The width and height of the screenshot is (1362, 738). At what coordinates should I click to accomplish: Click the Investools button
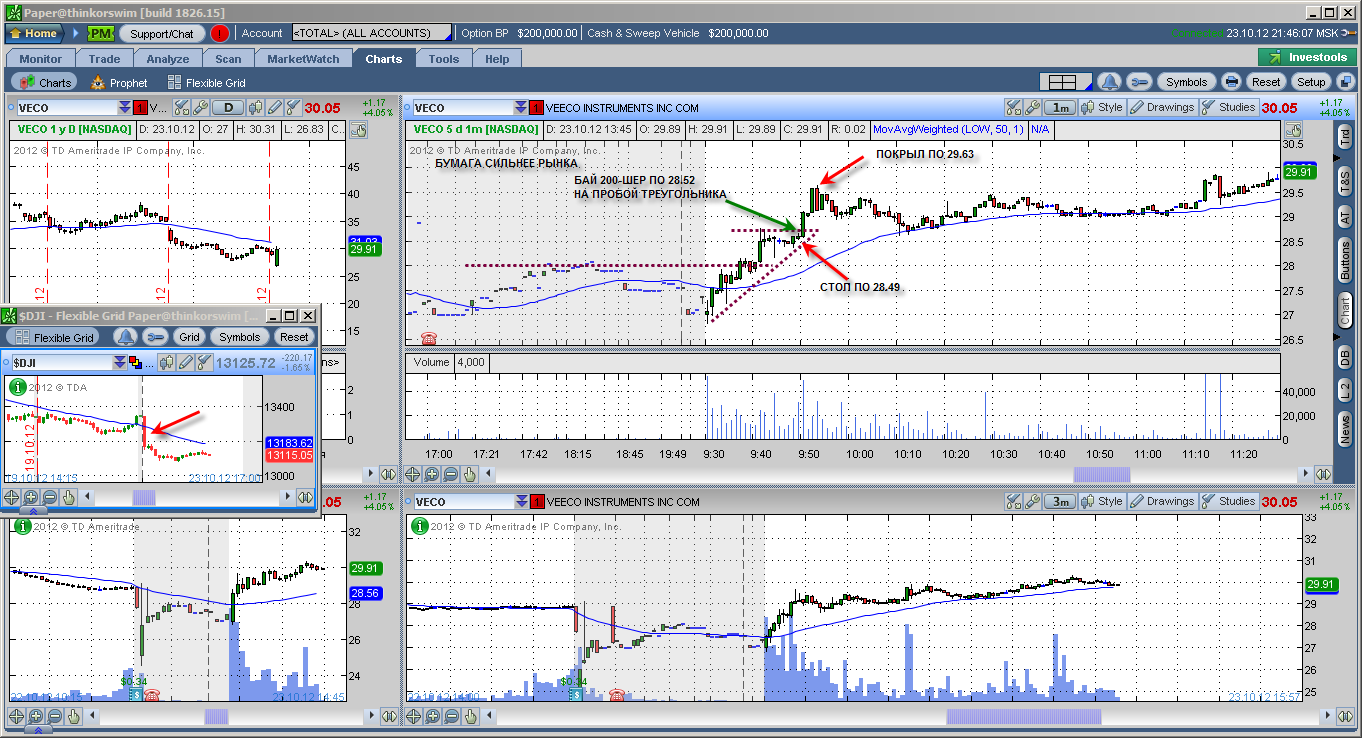coord(1308,57)
